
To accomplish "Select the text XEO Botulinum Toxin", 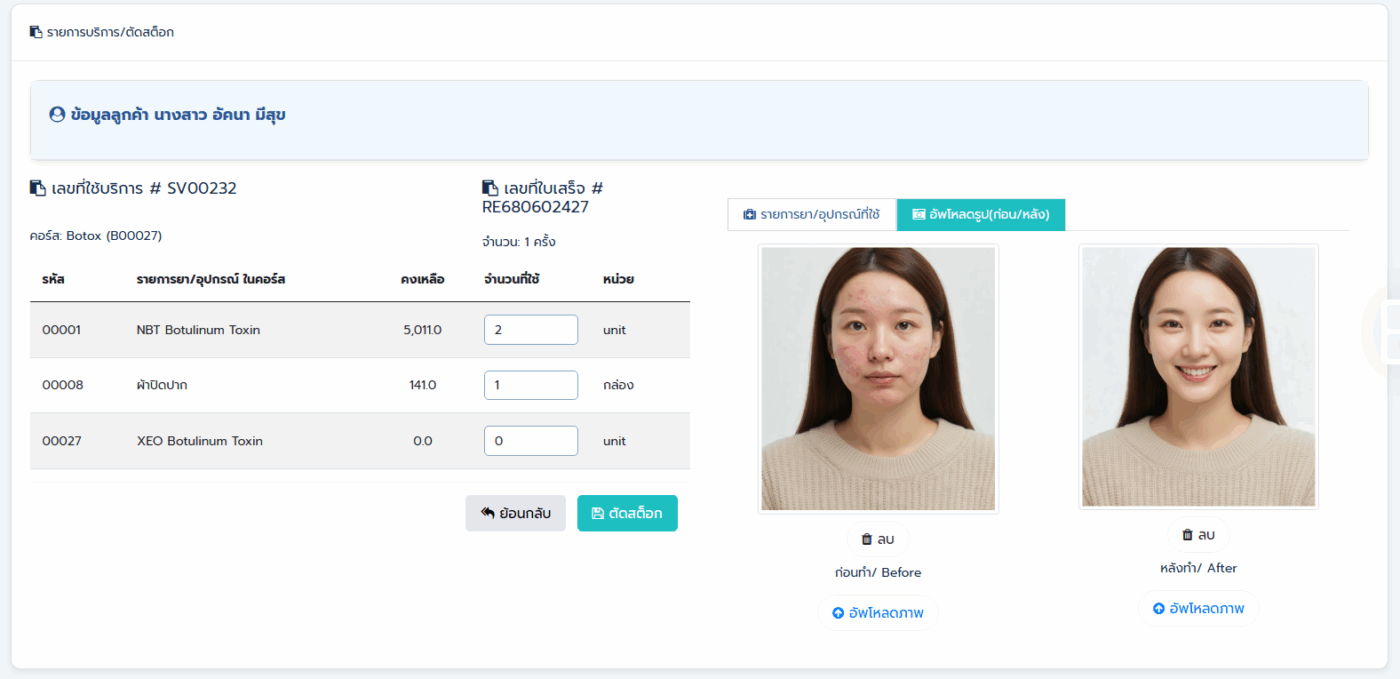I will 200,441.
